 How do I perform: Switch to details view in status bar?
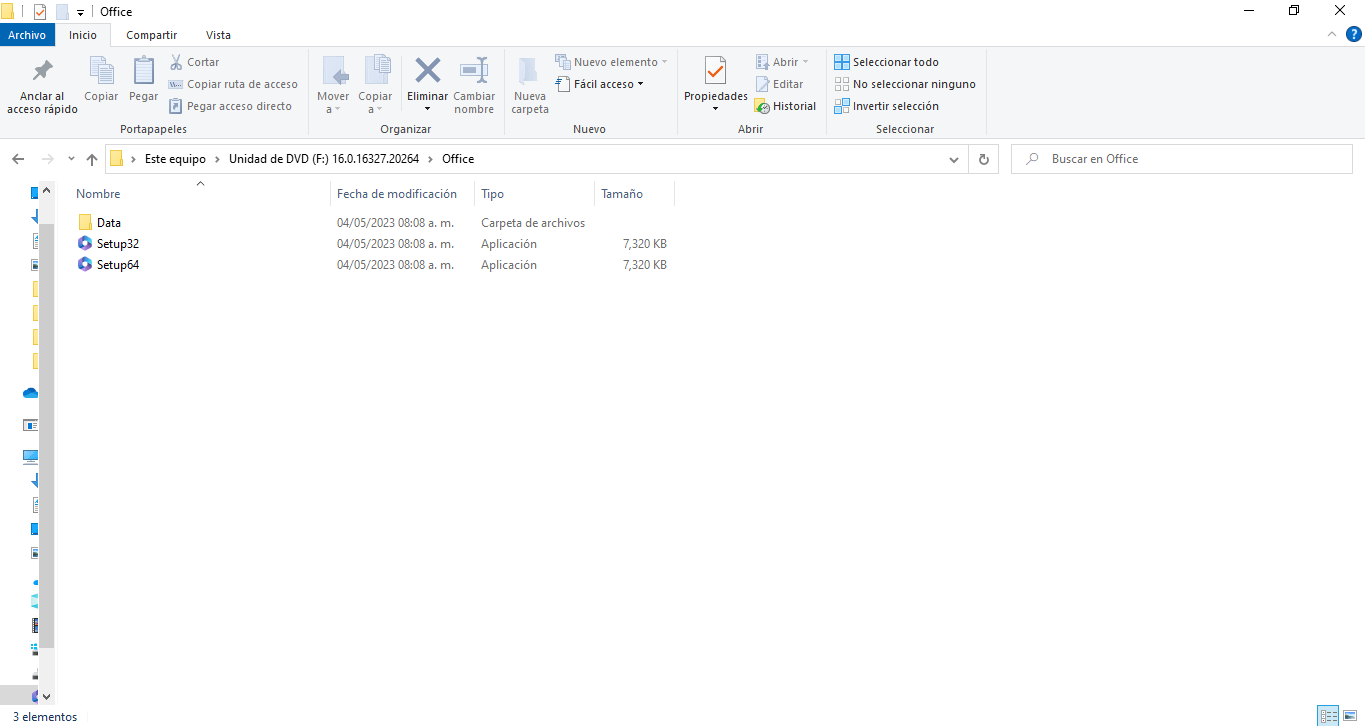pyautogui.click(x=1327, y=716)
